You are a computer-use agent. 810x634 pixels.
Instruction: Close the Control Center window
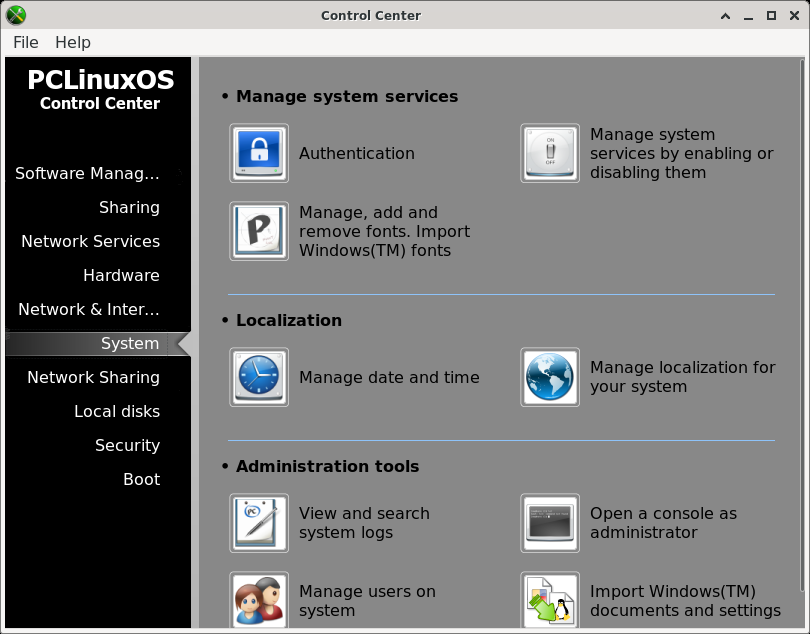tap(795, 16)
